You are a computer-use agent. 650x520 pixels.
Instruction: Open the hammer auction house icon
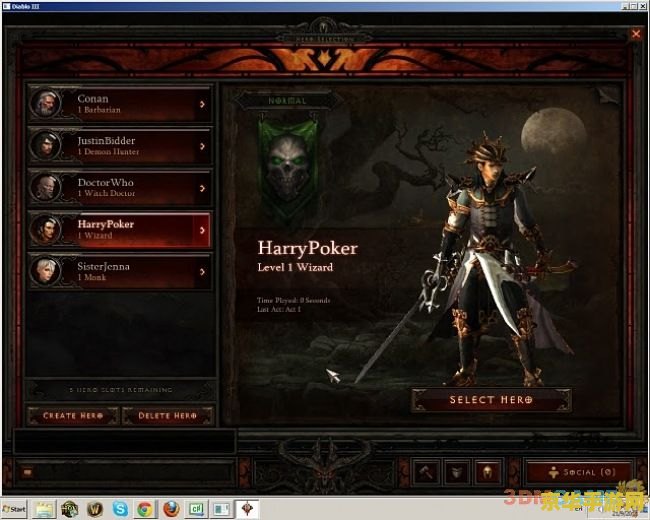pyautogui.click(x=425, y=472)
